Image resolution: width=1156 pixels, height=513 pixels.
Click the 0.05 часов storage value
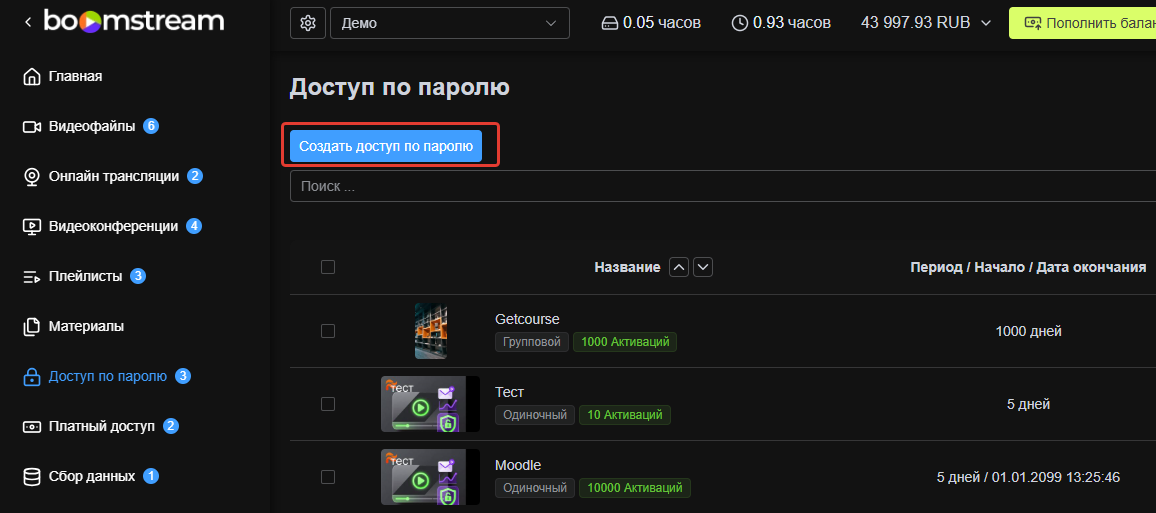pos(662,24)
